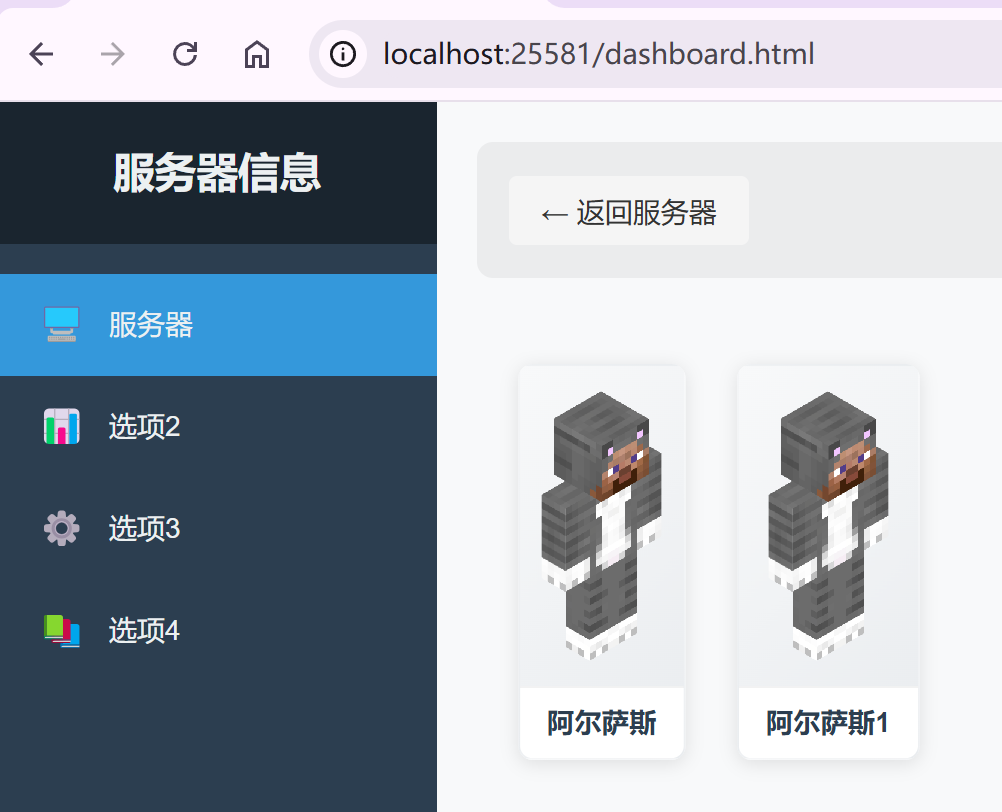Screen dimensions: 1002x812
Task: View site information icon in address bar
Action: [x=343, y=54]
